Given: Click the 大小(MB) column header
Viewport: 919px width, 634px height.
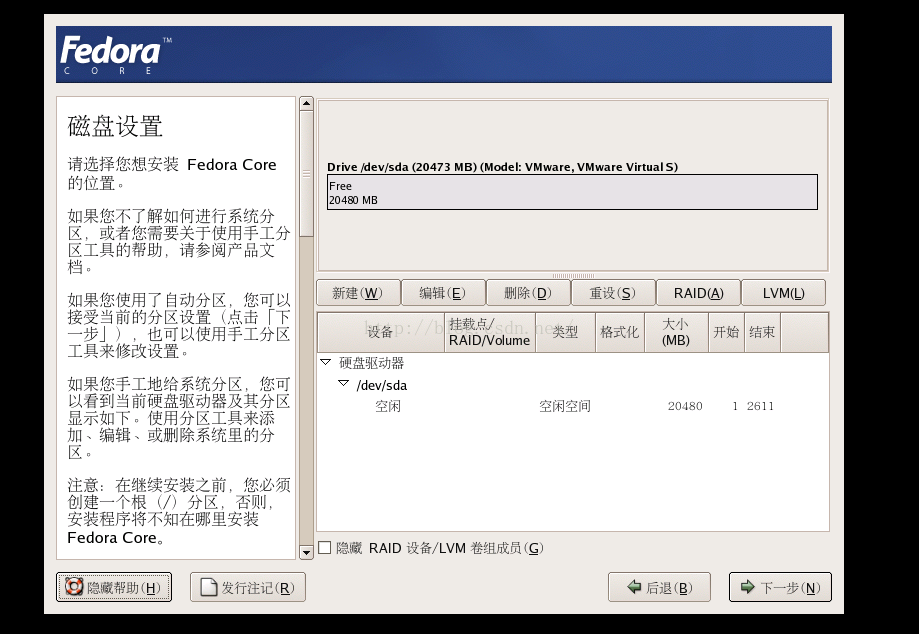Looking at the screenshot, I should pyautogui.click(x=676, y=332).
